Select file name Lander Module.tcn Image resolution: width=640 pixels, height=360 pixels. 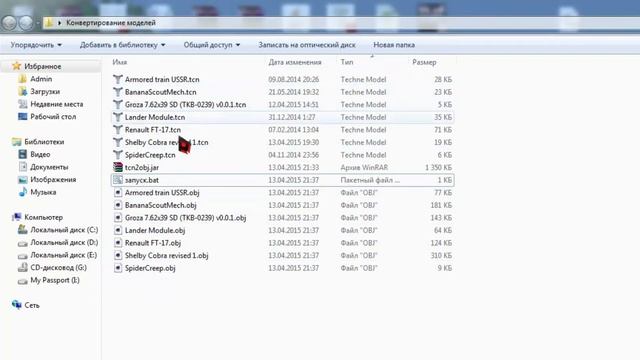pyautogui.click(x=155, y=117)
